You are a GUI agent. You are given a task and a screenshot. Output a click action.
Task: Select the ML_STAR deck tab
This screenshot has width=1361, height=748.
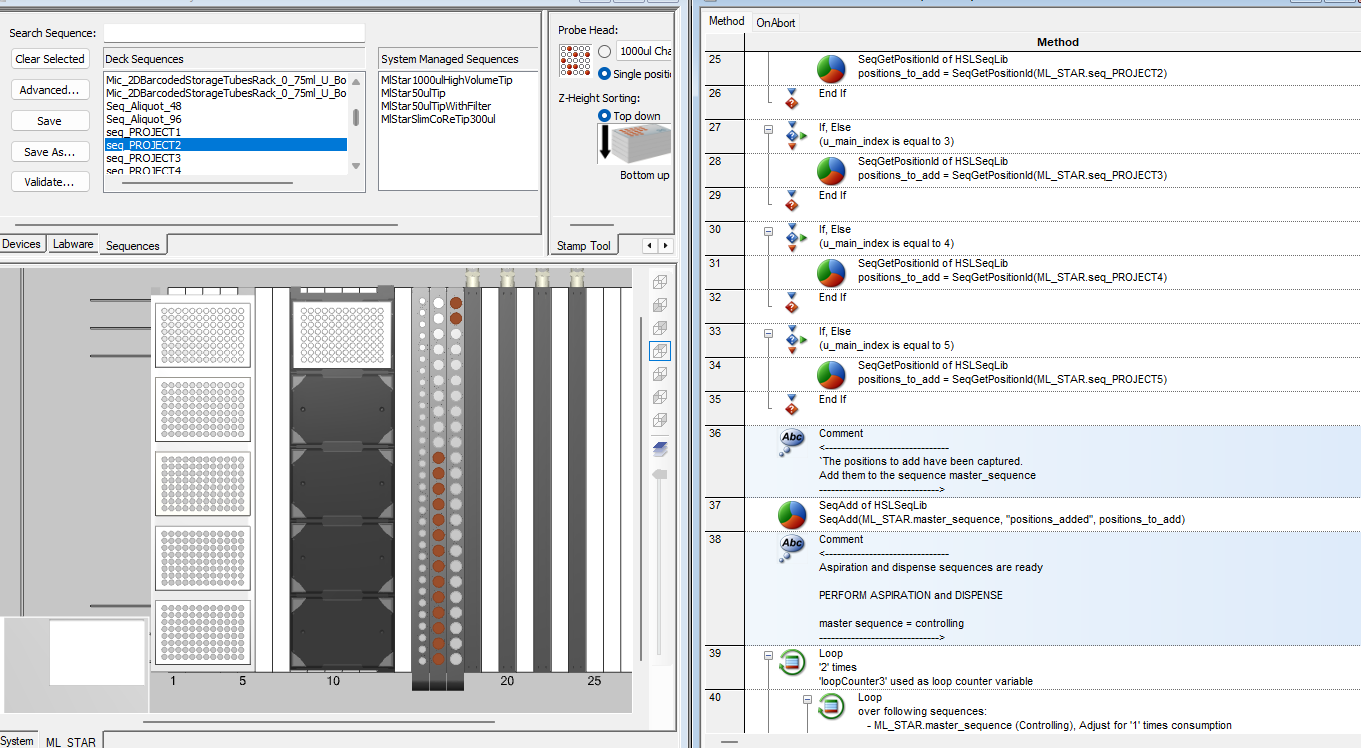[x=71, y=742]
